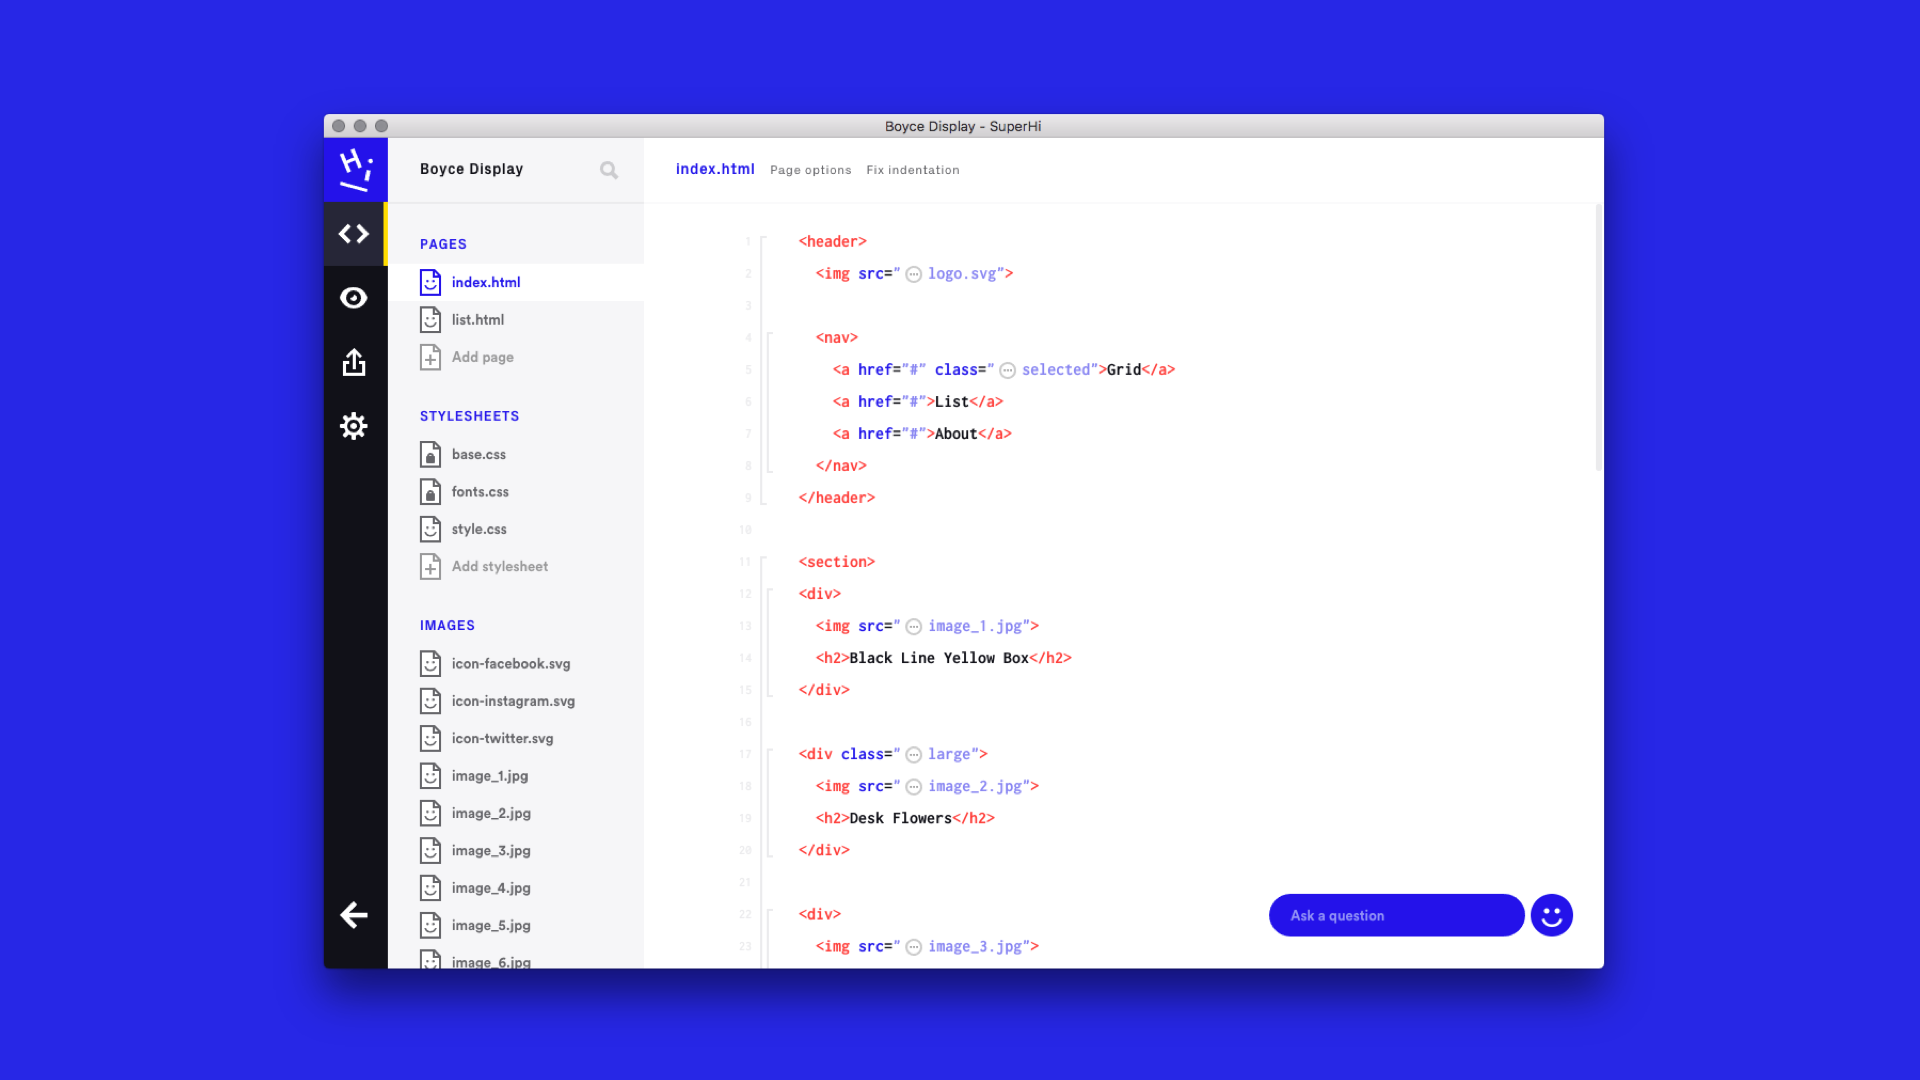Click the STYLESHEETS section heading
Screen dimensions: 1920x1080
(469, 416)
